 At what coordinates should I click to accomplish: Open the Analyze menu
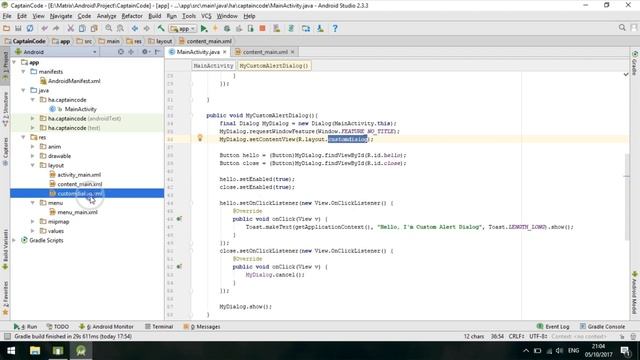[x=107, y=16]
